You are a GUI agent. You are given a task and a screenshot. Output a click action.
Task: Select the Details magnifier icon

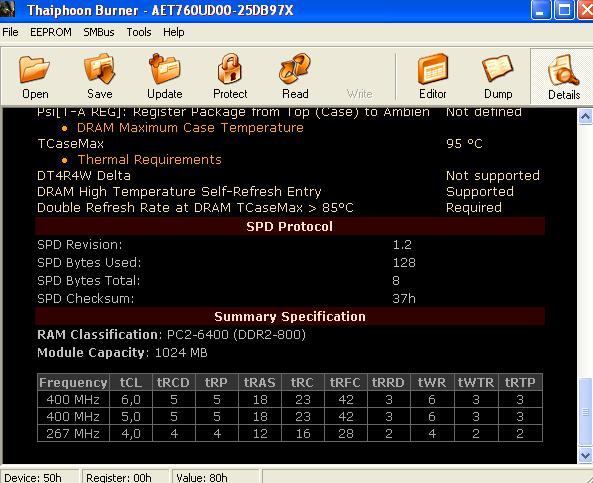tap(564, 70)
